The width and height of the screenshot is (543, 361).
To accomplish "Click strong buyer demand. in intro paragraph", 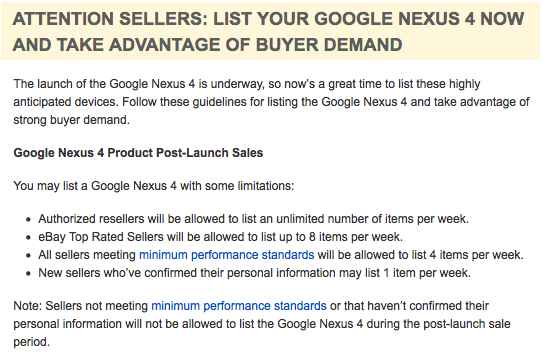I will pos(71,120).
